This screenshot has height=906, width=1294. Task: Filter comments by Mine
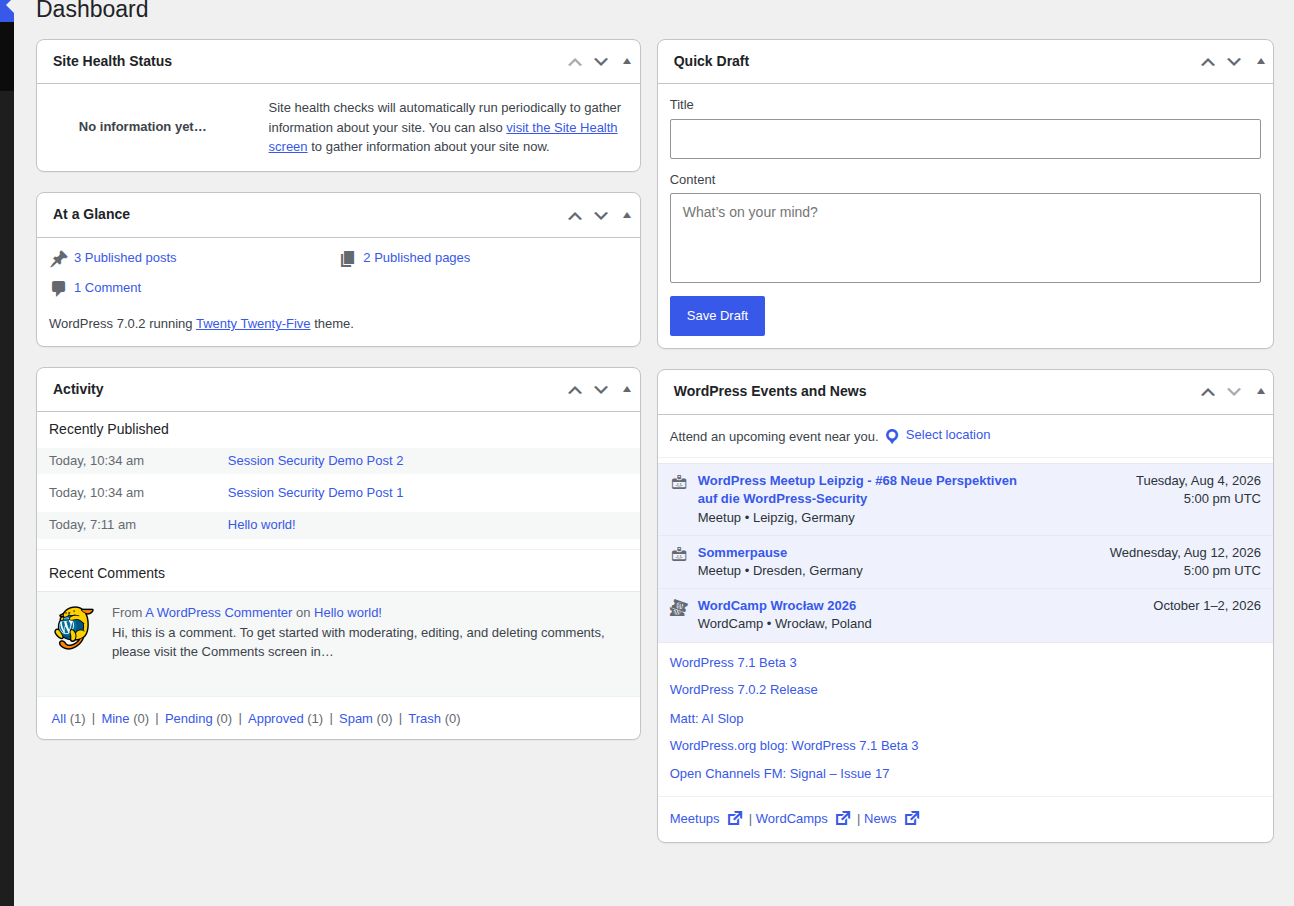point(116,718)
